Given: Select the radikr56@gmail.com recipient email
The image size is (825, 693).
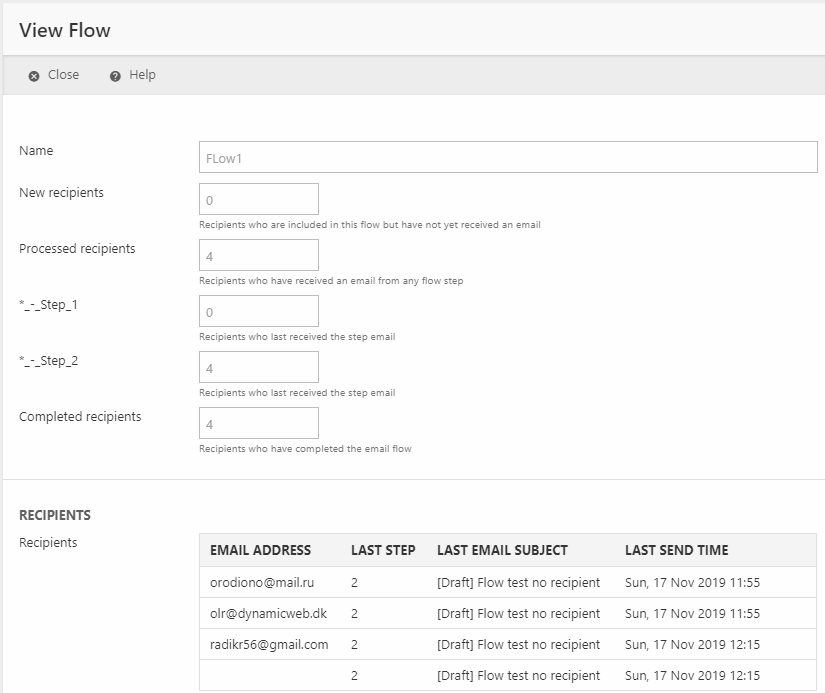Looking at the screenshot, I should coord(269,644).
